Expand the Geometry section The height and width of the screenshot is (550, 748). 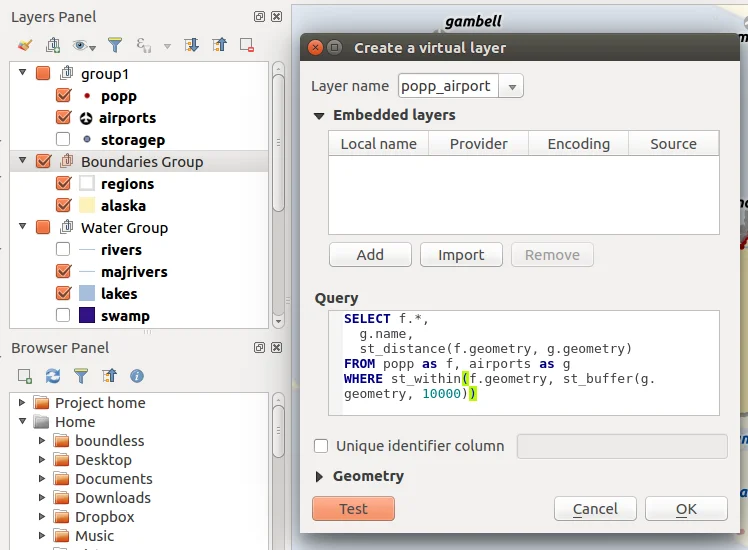[x=320, y=476]
